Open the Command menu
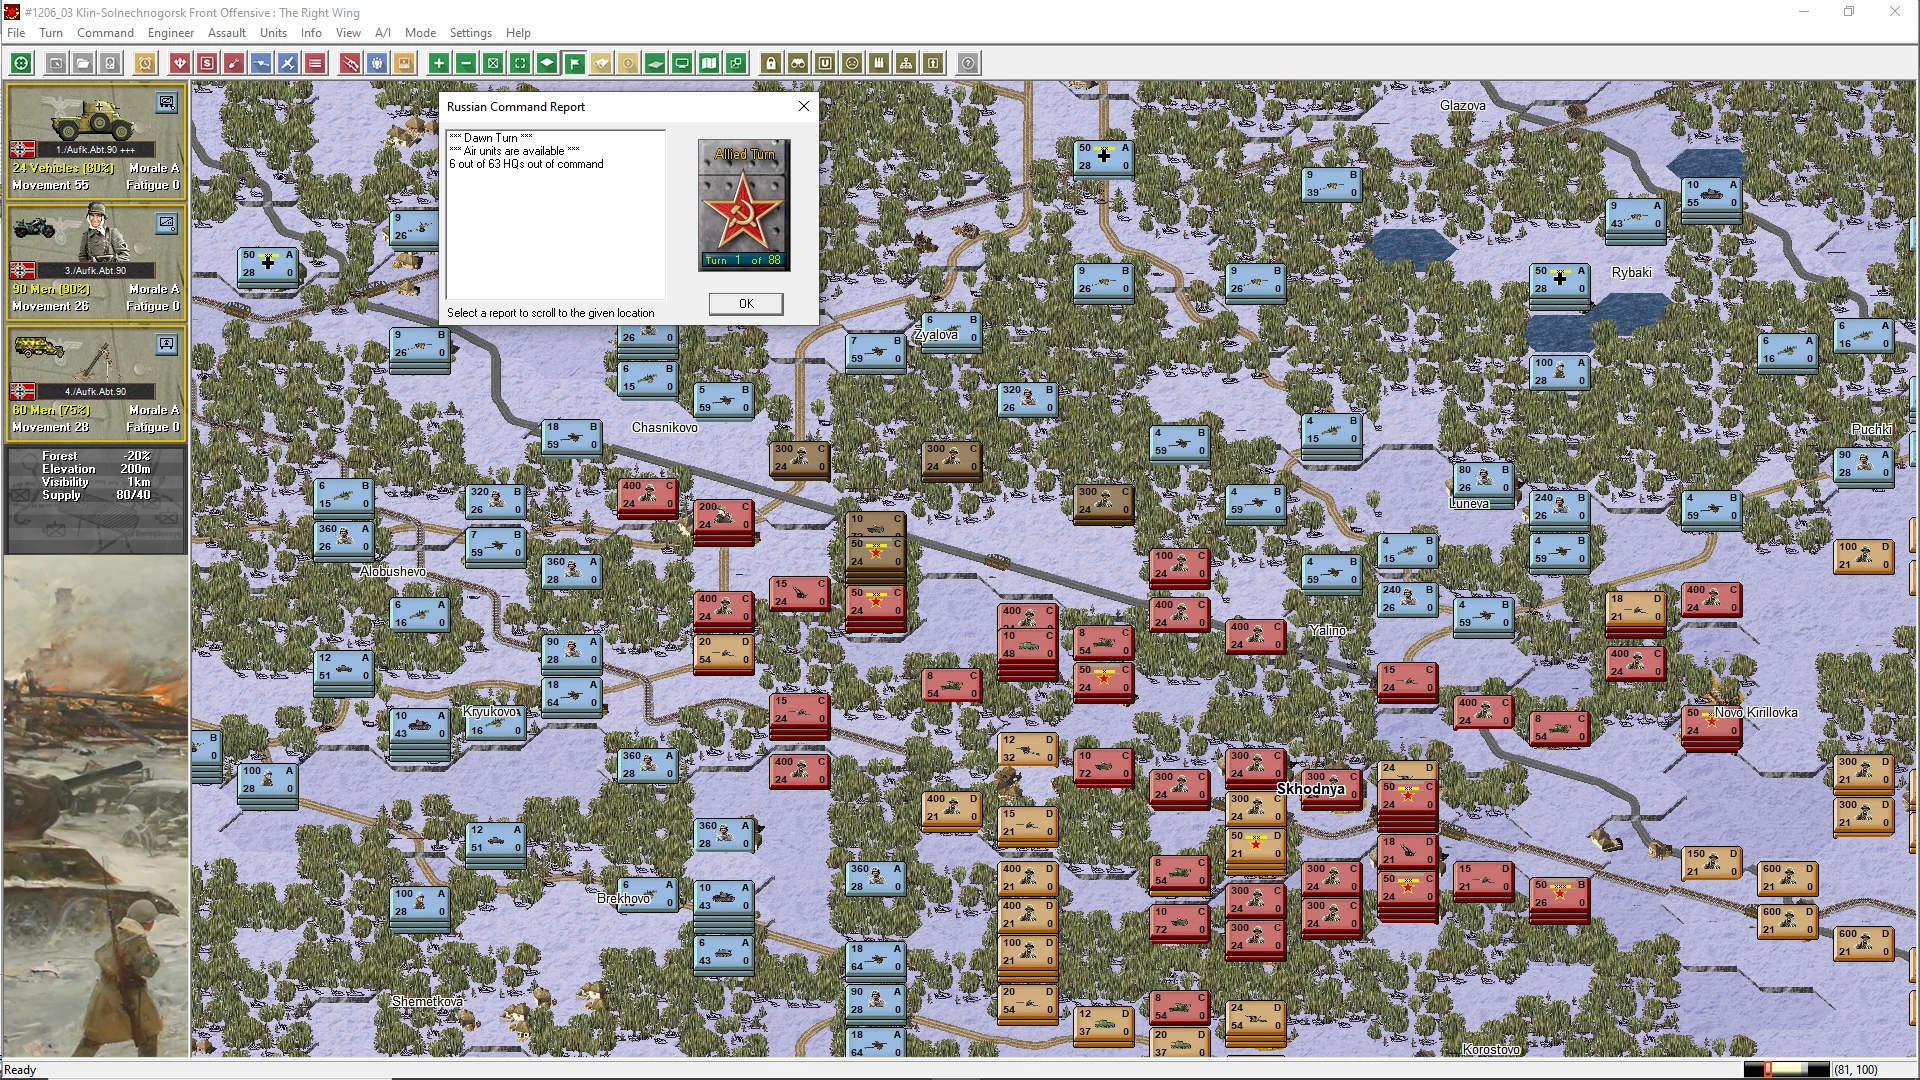The height and width of the screenshot is (1080, 1920). pyautogui.click(x=105, y=33)
